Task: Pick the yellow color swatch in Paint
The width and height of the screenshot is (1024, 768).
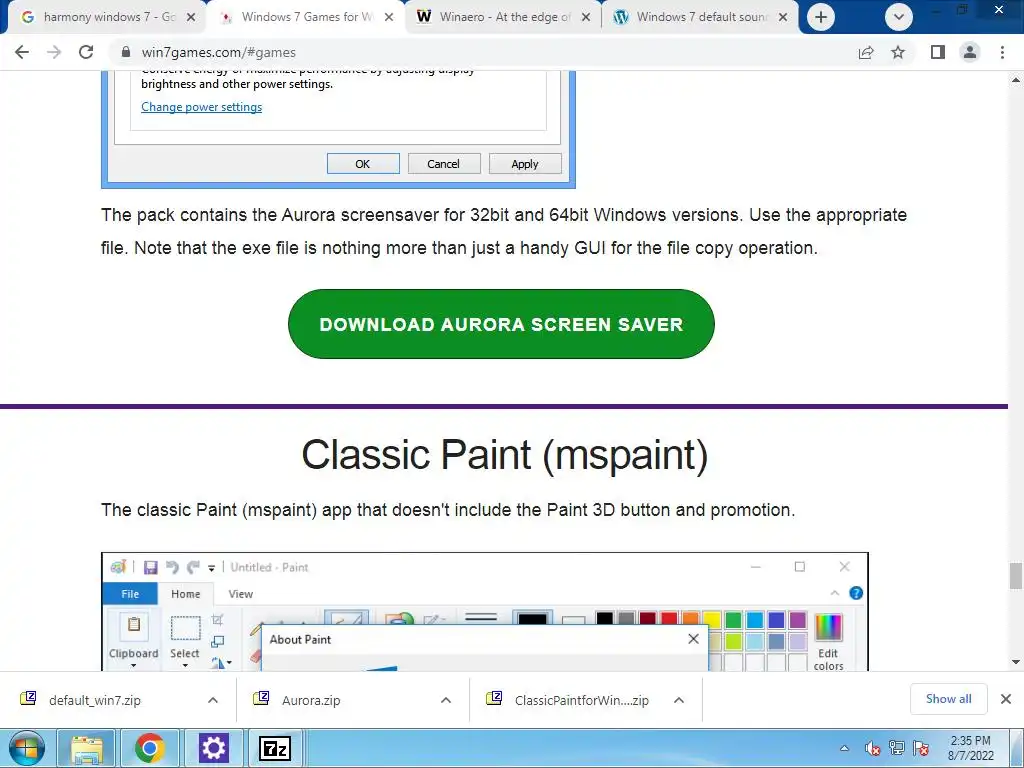Action: [x=712, y=619]
